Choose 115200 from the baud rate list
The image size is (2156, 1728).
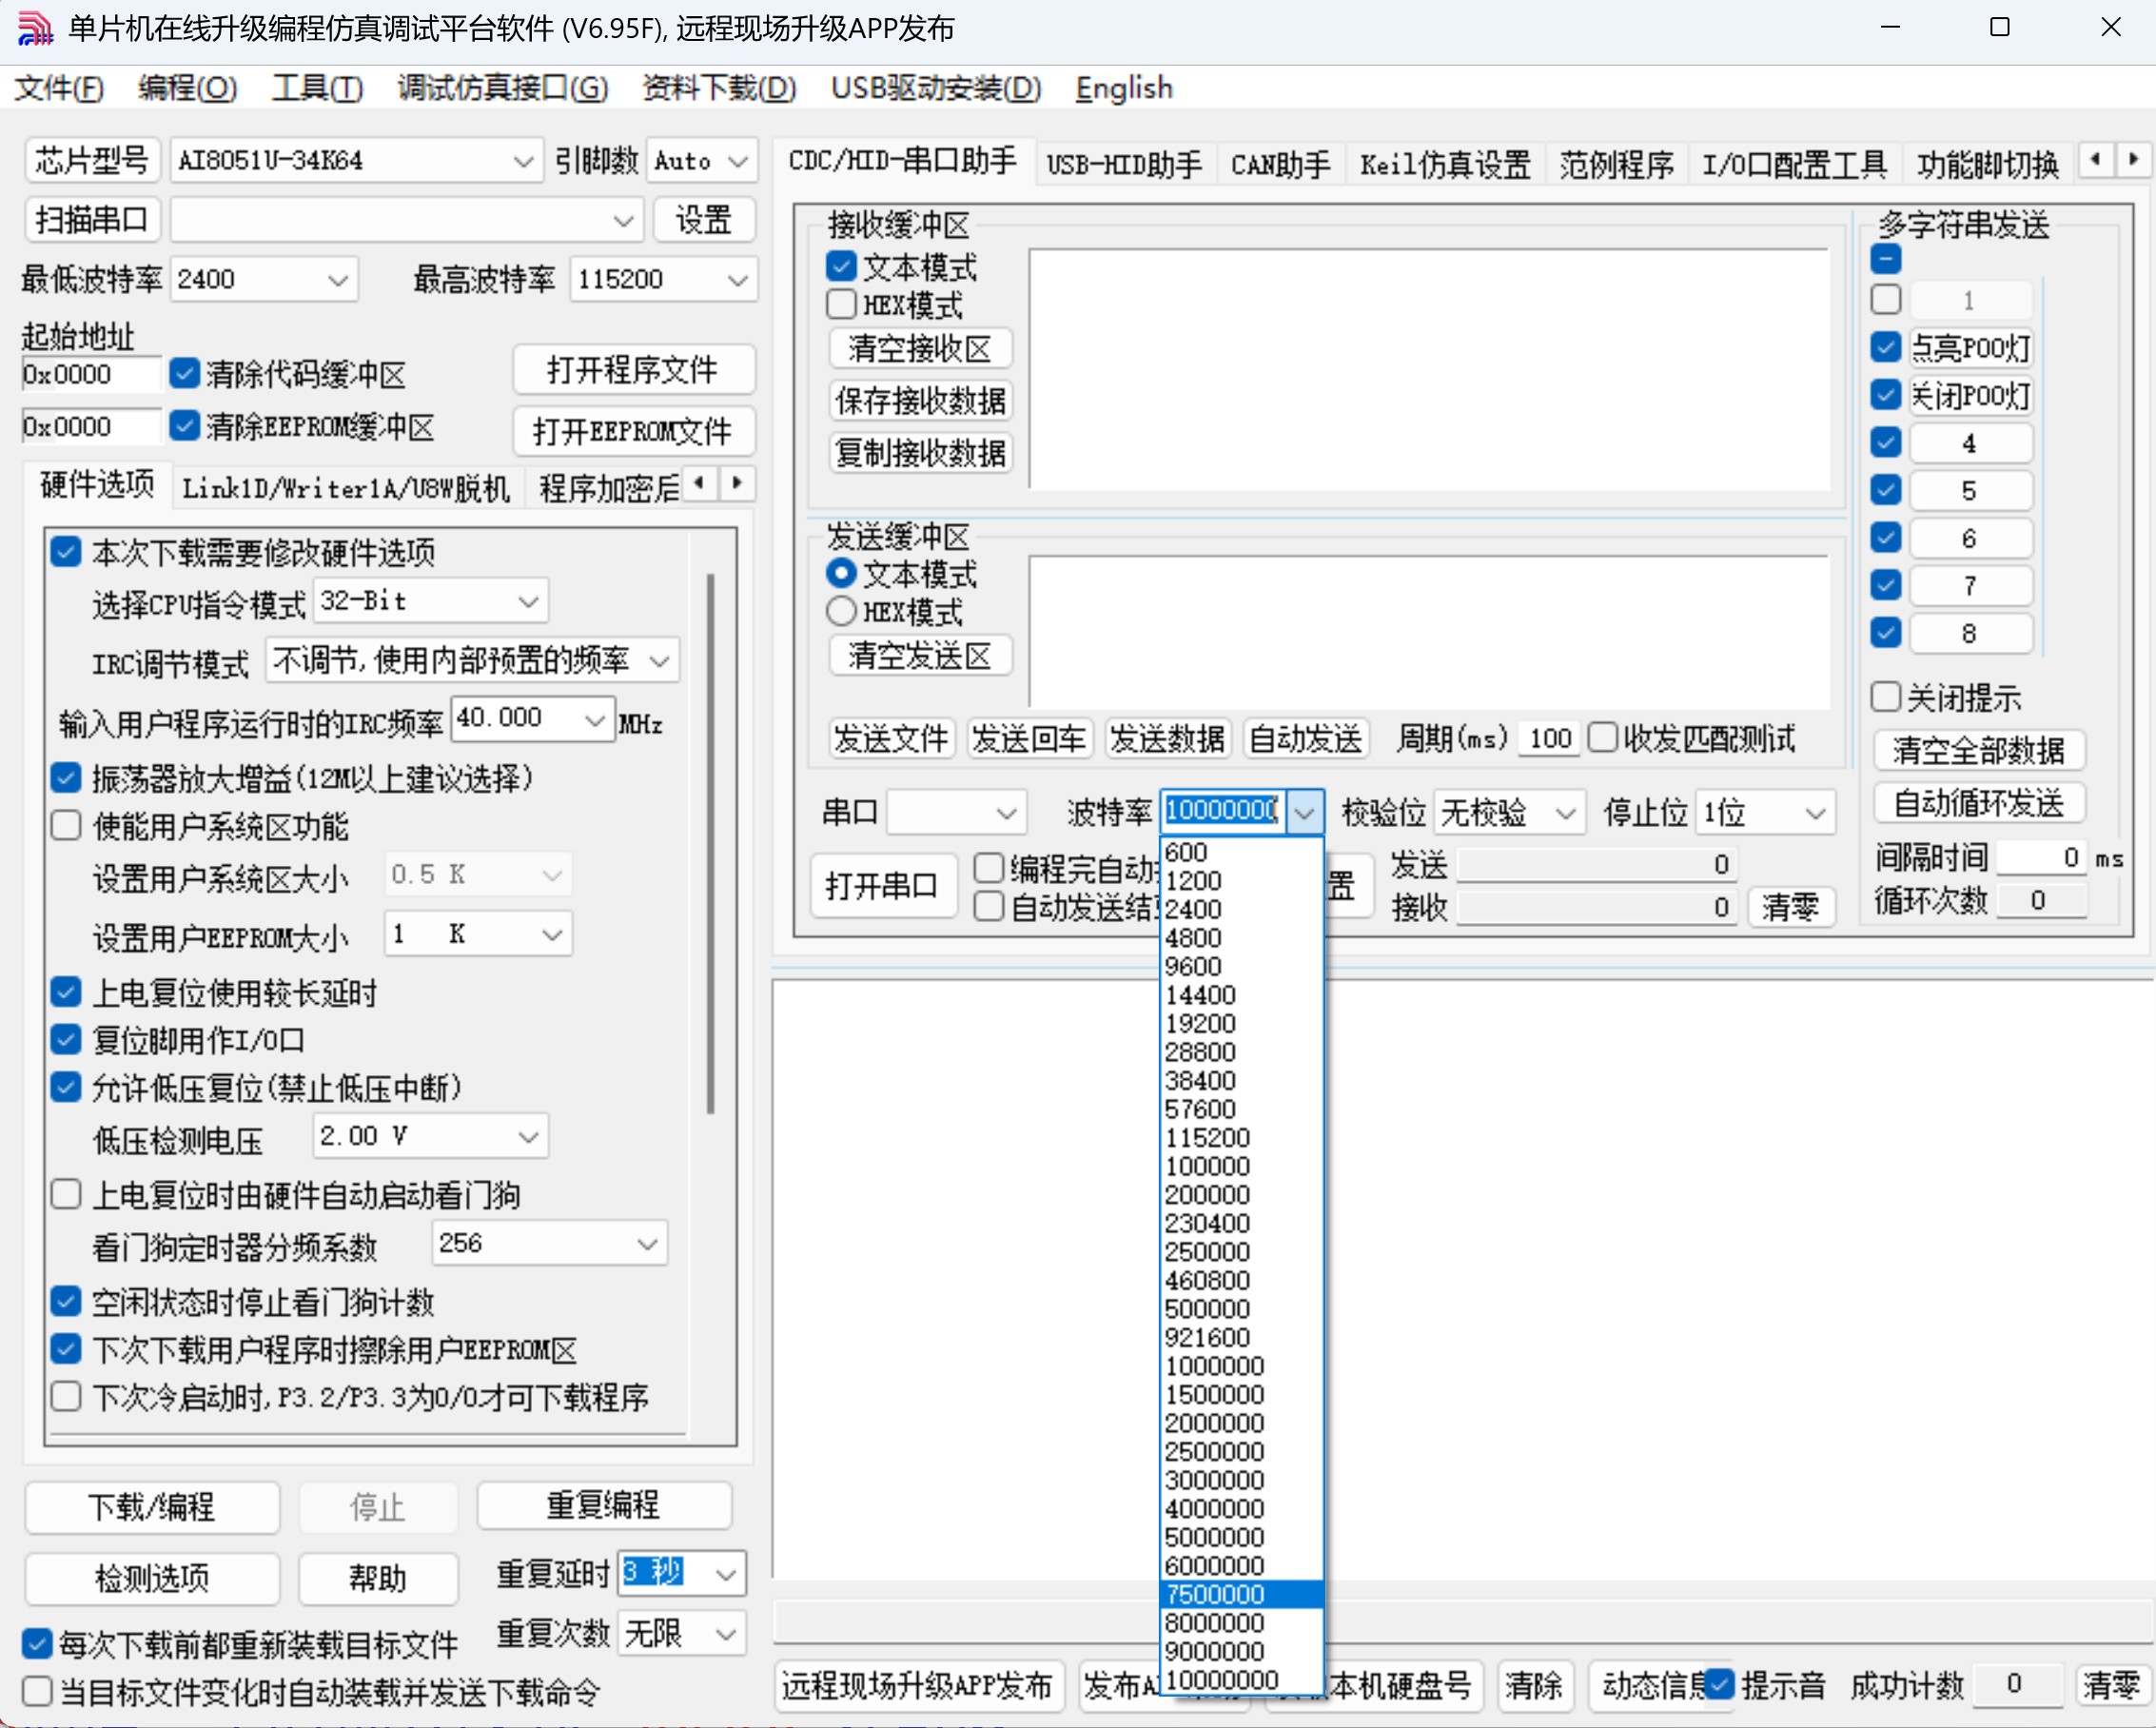(1242, 1137)
